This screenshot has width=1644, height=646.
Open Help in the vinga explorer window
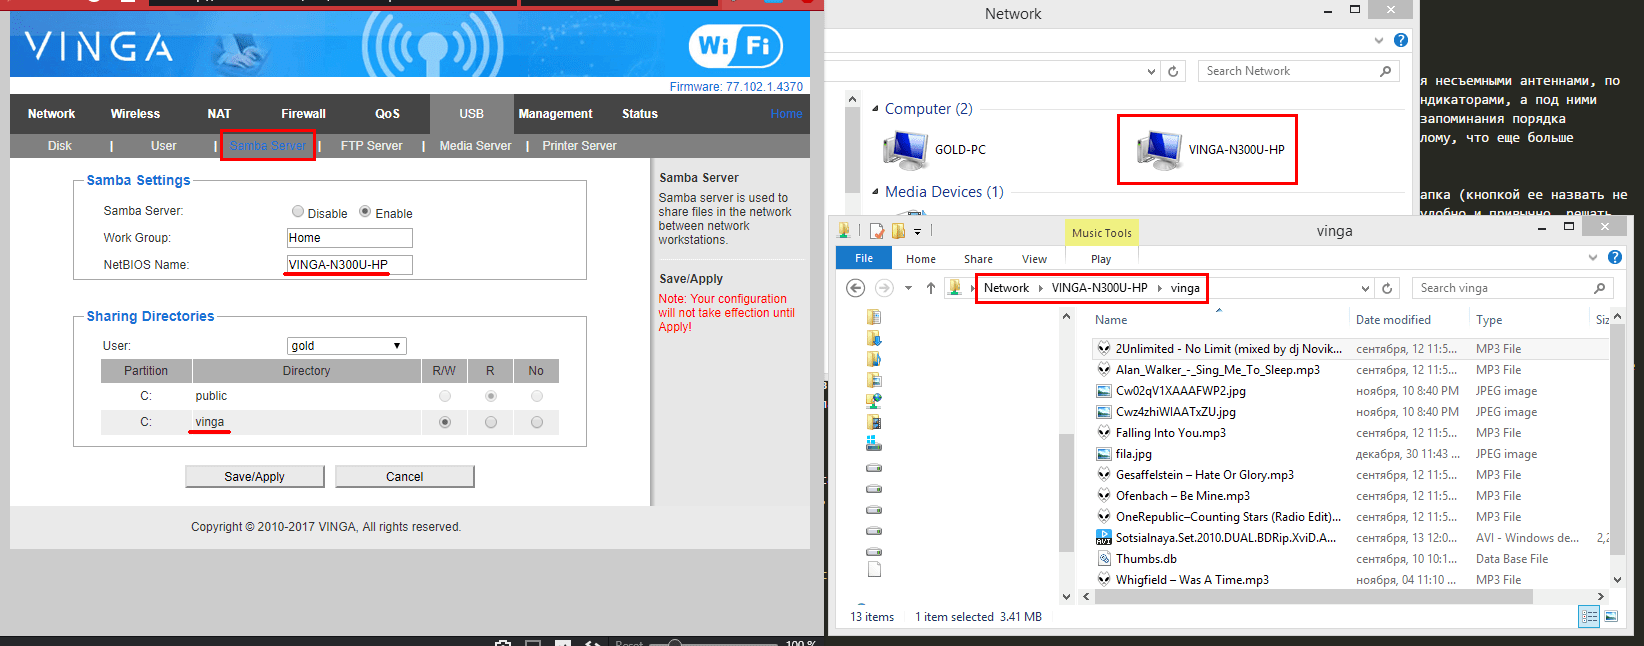pyautogui.click(x=1614, y=258)
